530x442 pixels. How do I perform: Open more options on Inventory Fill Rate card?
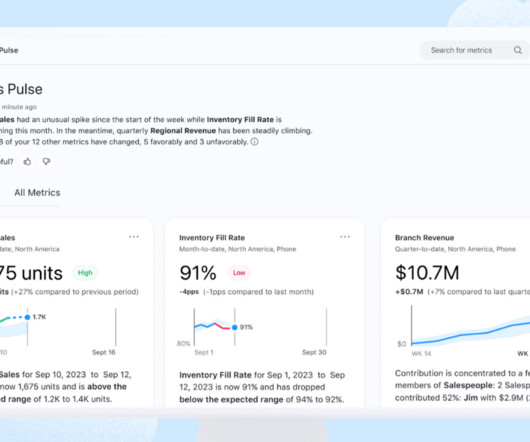[x=345, y=237]
